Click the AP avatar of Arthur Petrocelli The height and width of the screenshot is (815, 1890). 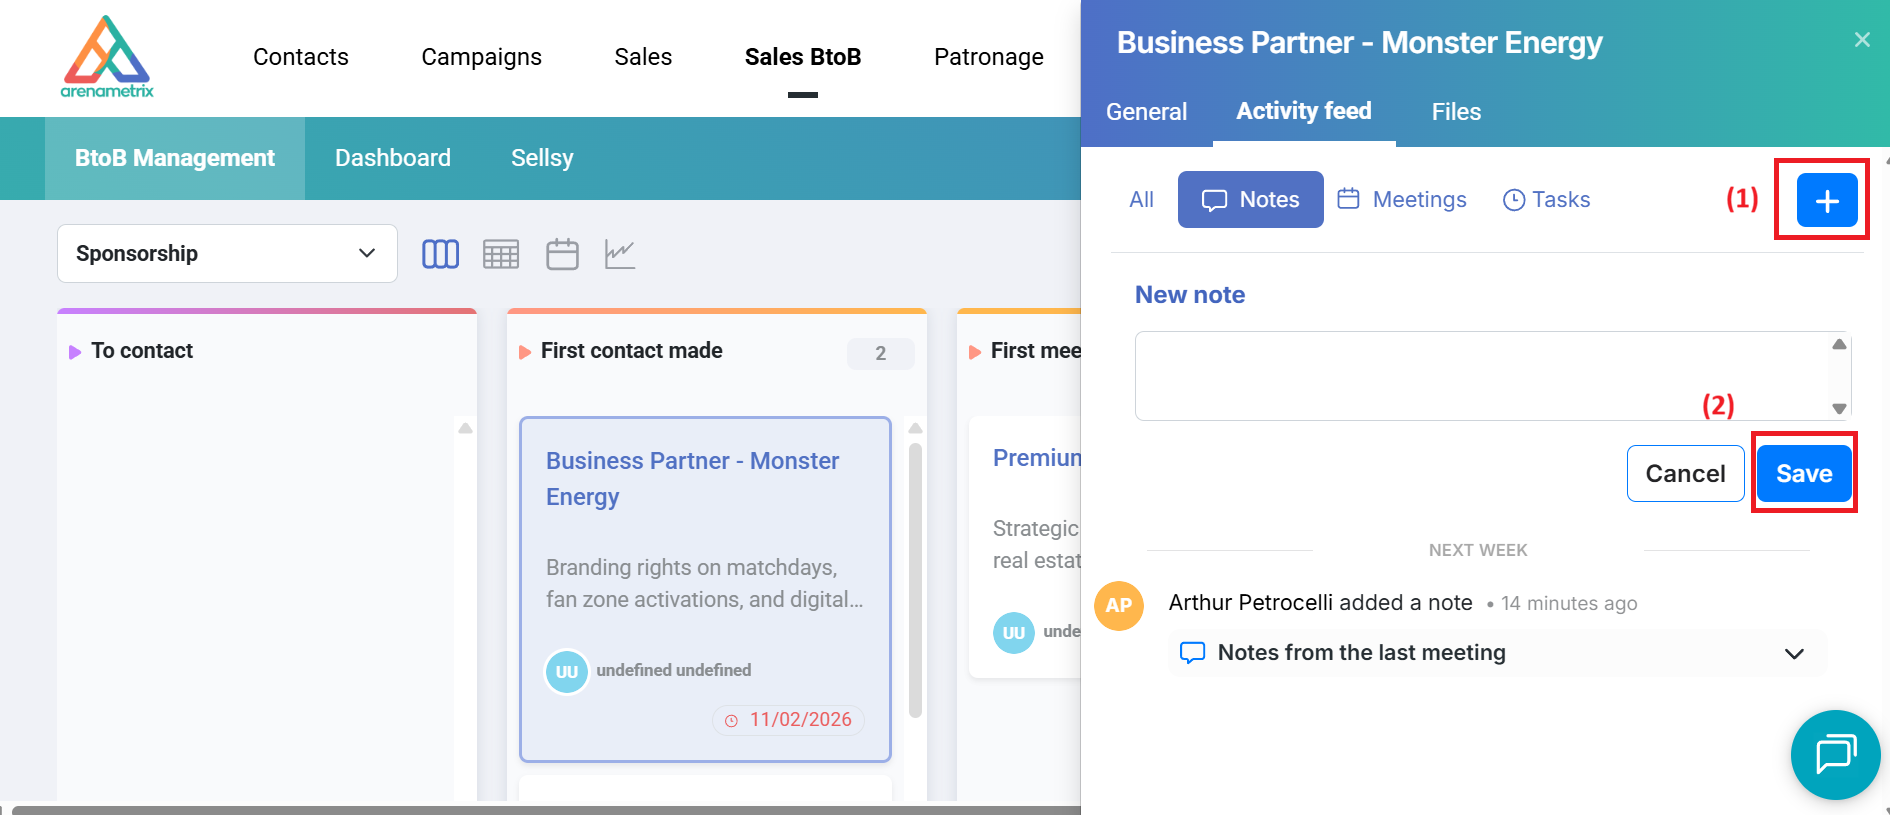(x=1119, y=605)
